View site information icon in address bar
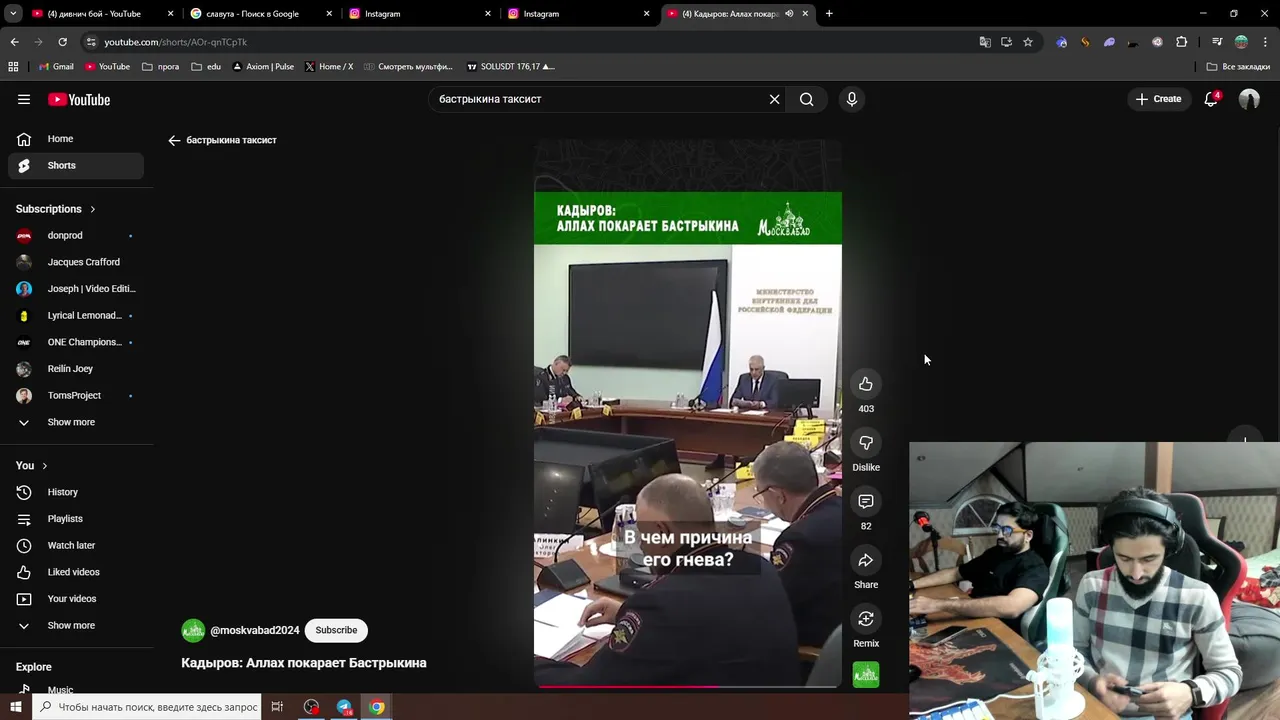The width and height of the screenshot is (1280, 720). [91, 42]
